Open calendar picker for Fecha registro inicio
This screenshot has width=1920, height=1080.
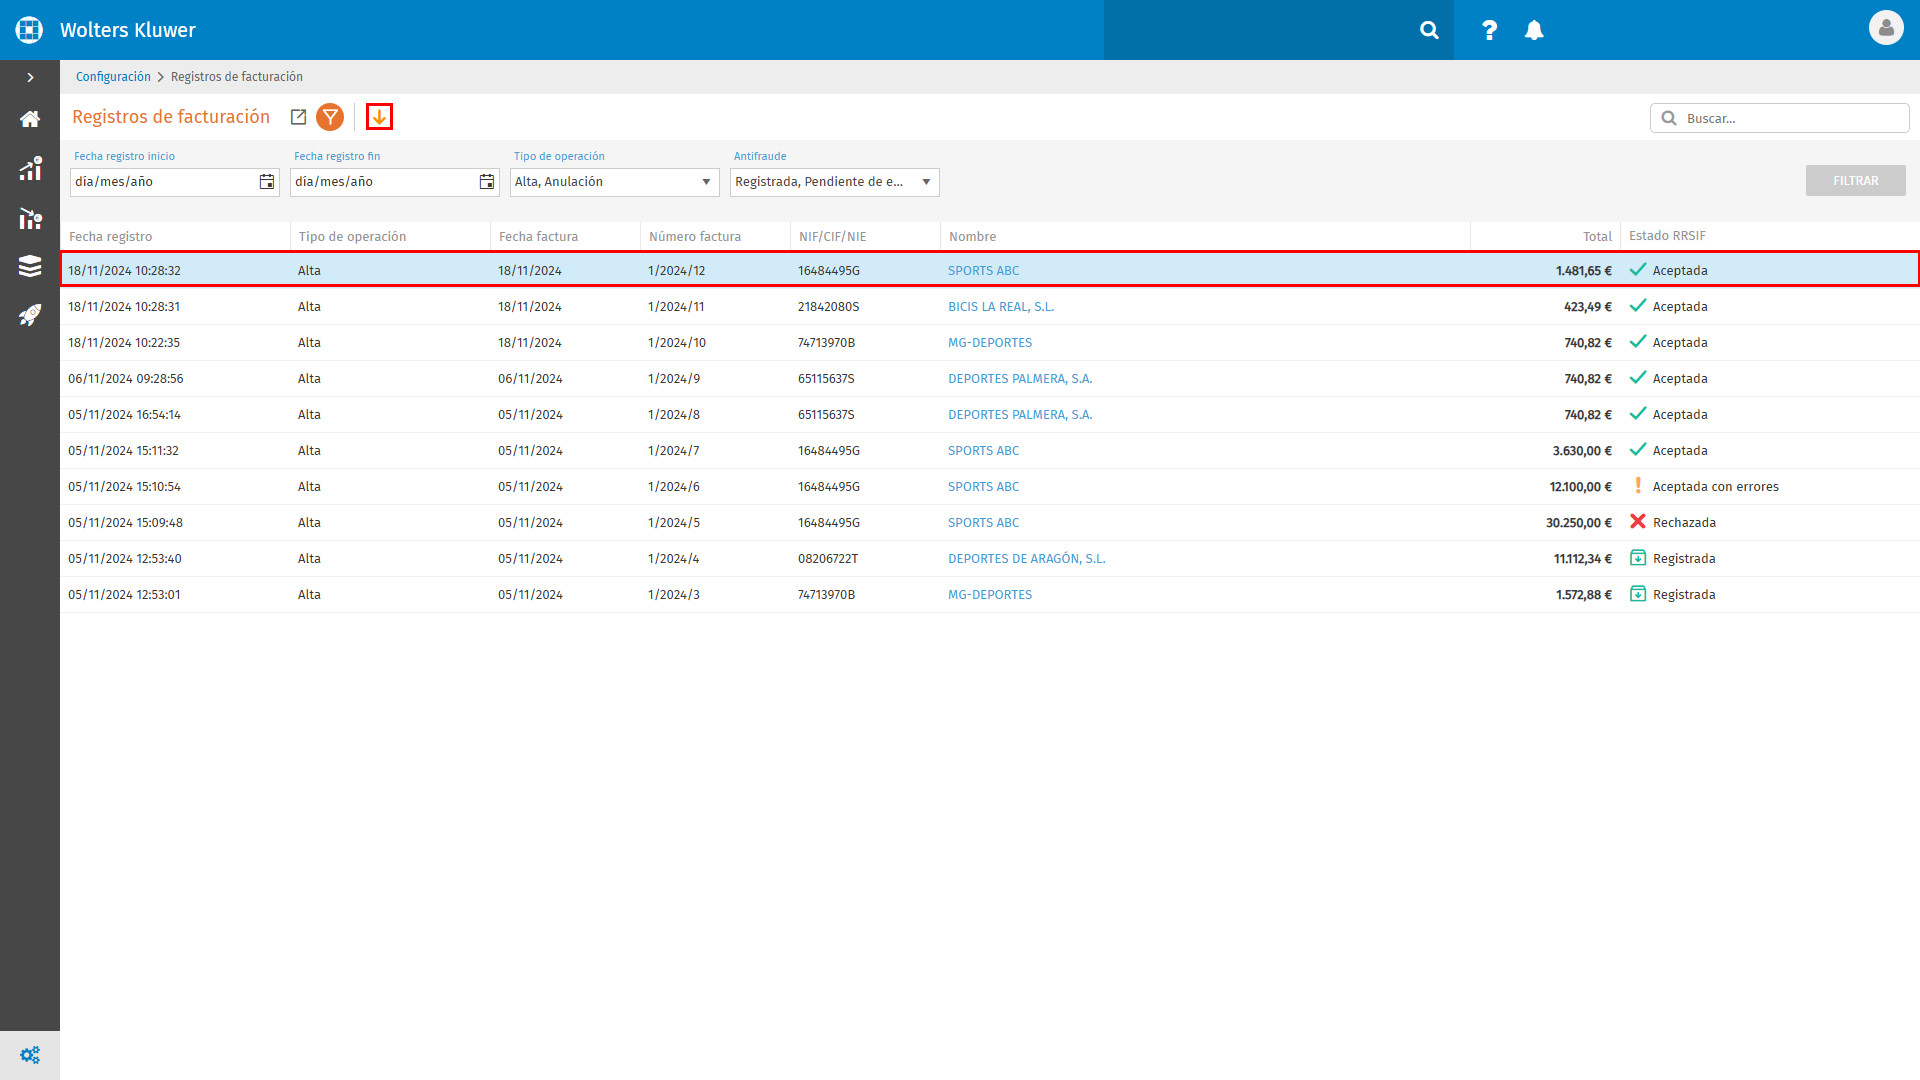tap(267, 182)
